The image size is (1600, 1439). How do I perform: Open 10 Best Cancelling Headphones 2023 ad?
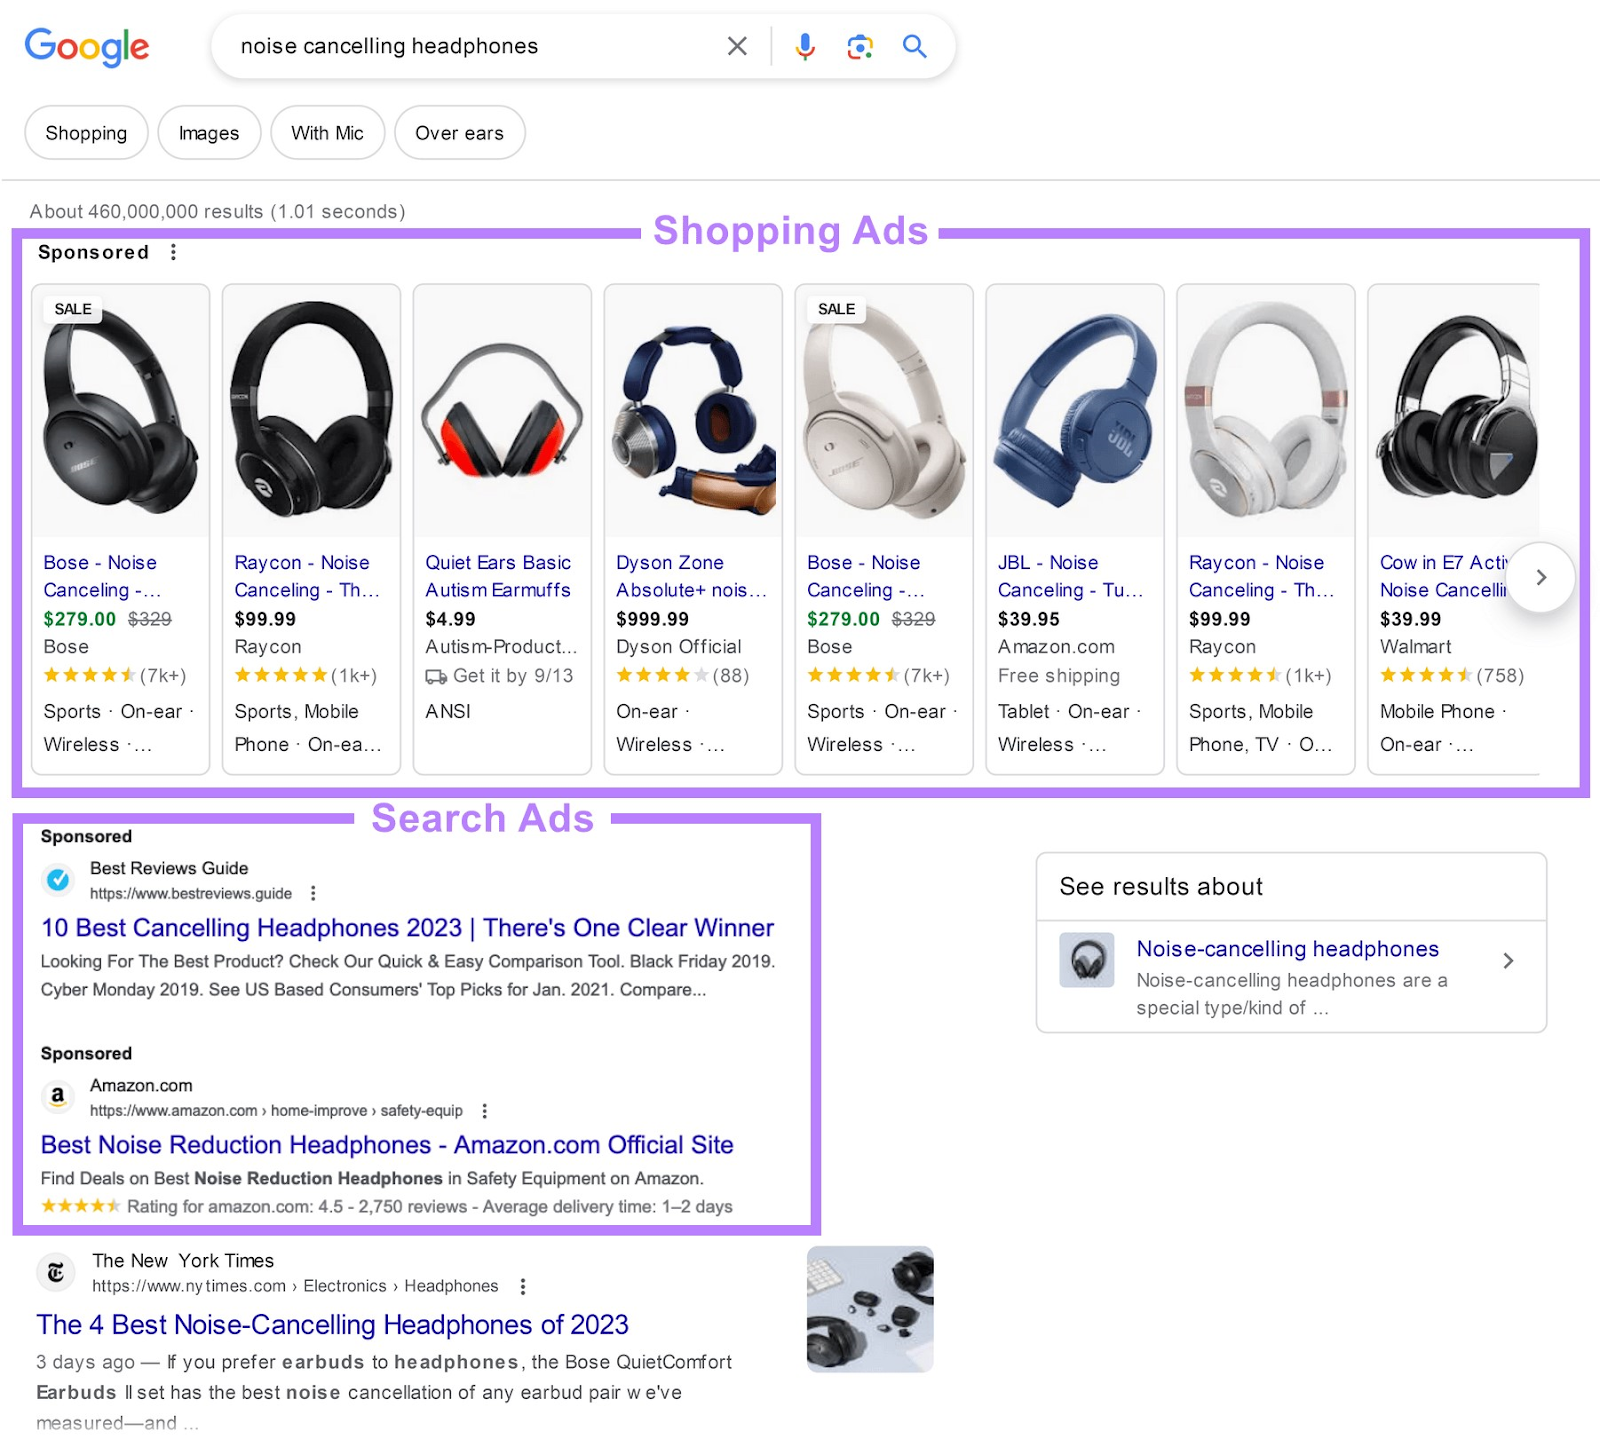tap(407, 928)
